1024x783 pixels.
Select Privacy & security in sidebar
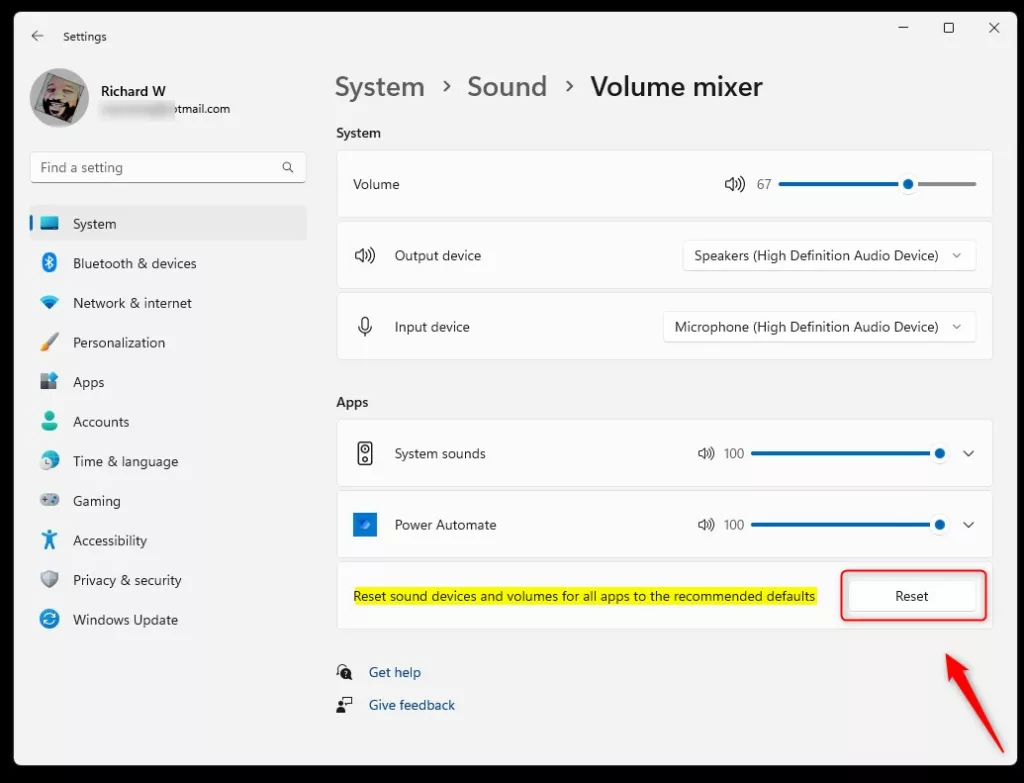click(127, 580)
